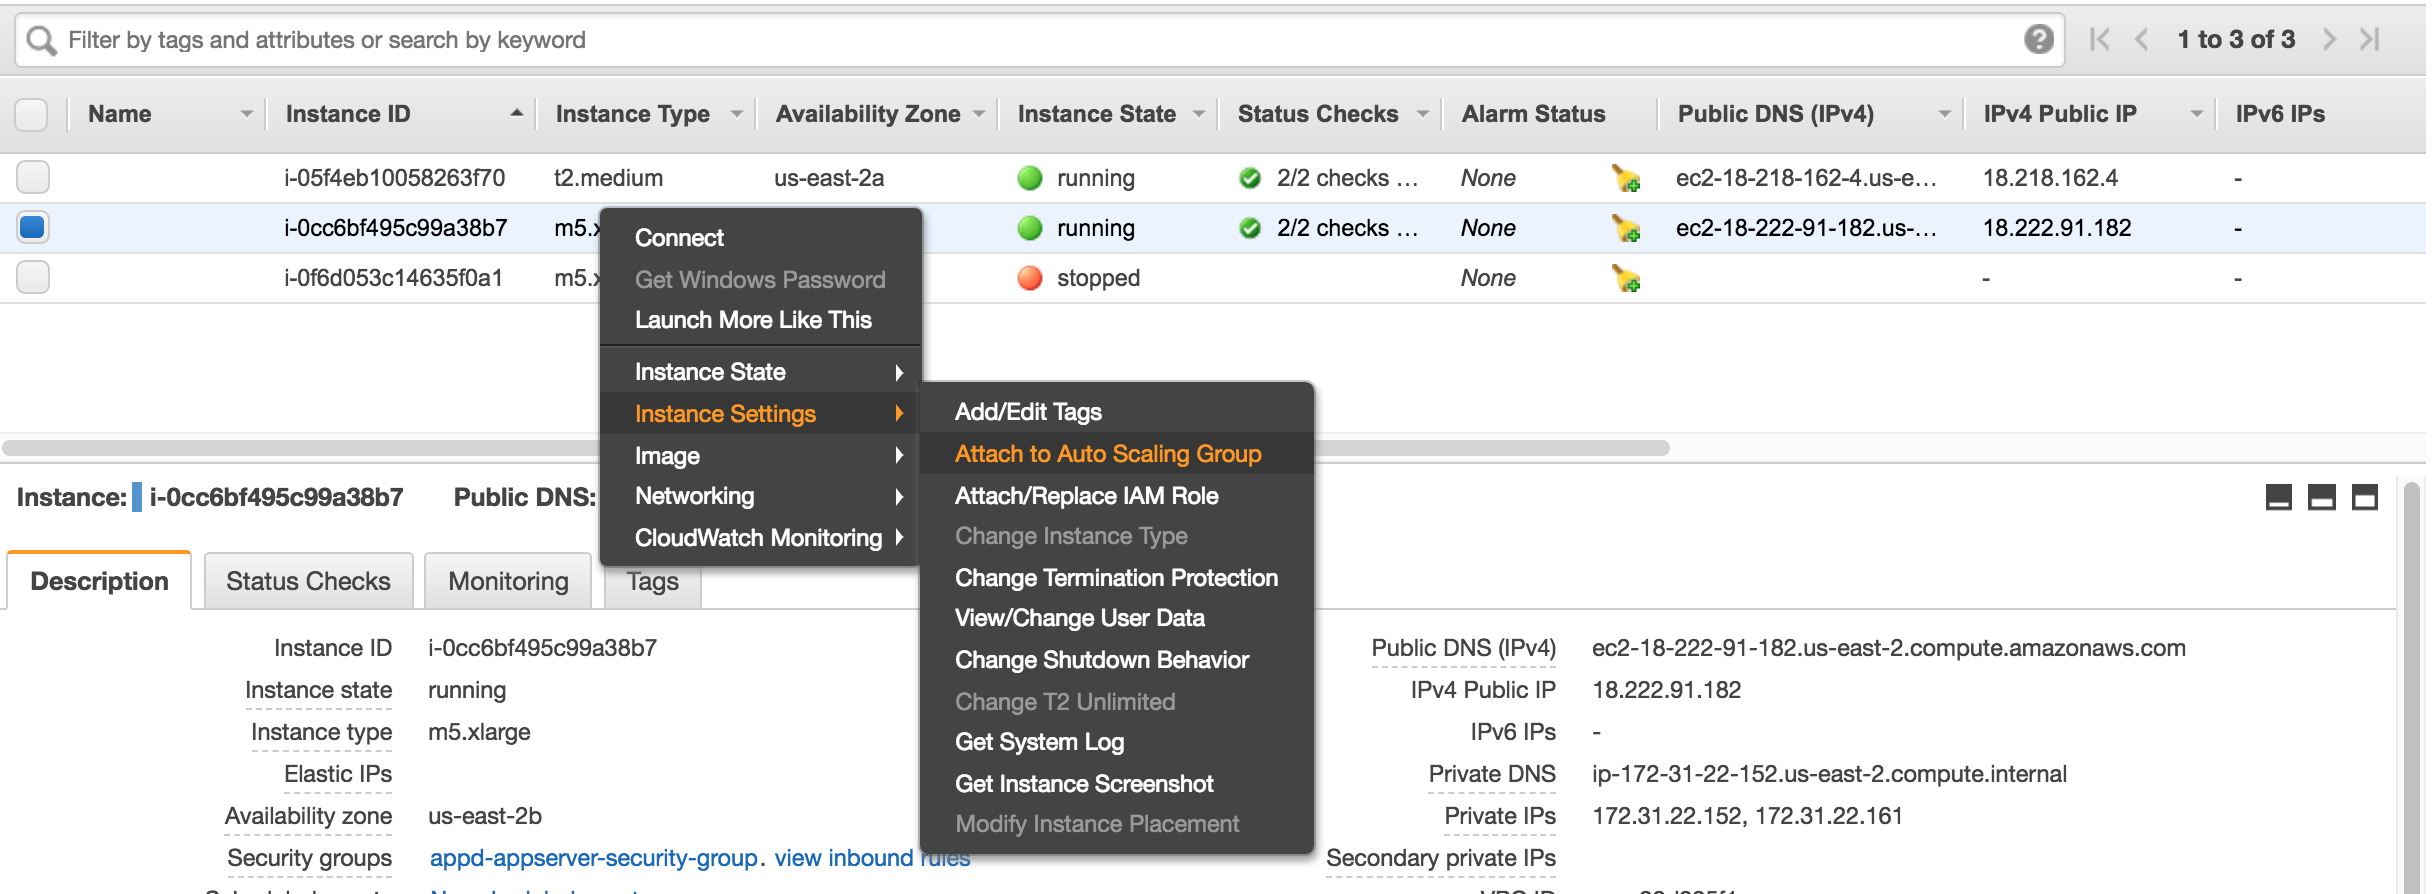Switch to the Description tab

[x=99, y=581]
